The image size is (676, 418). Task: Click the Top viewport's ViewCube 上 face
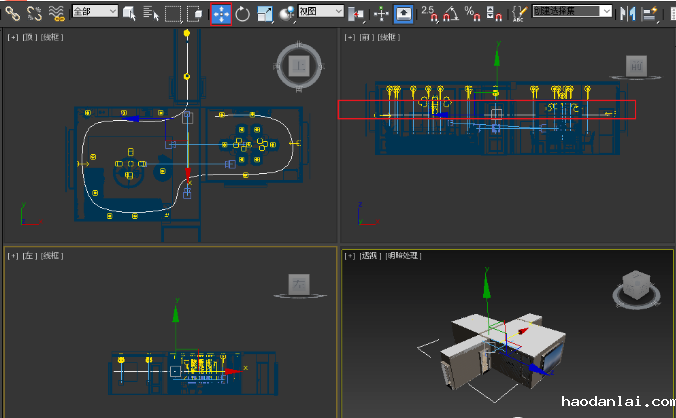click(299, 66)
